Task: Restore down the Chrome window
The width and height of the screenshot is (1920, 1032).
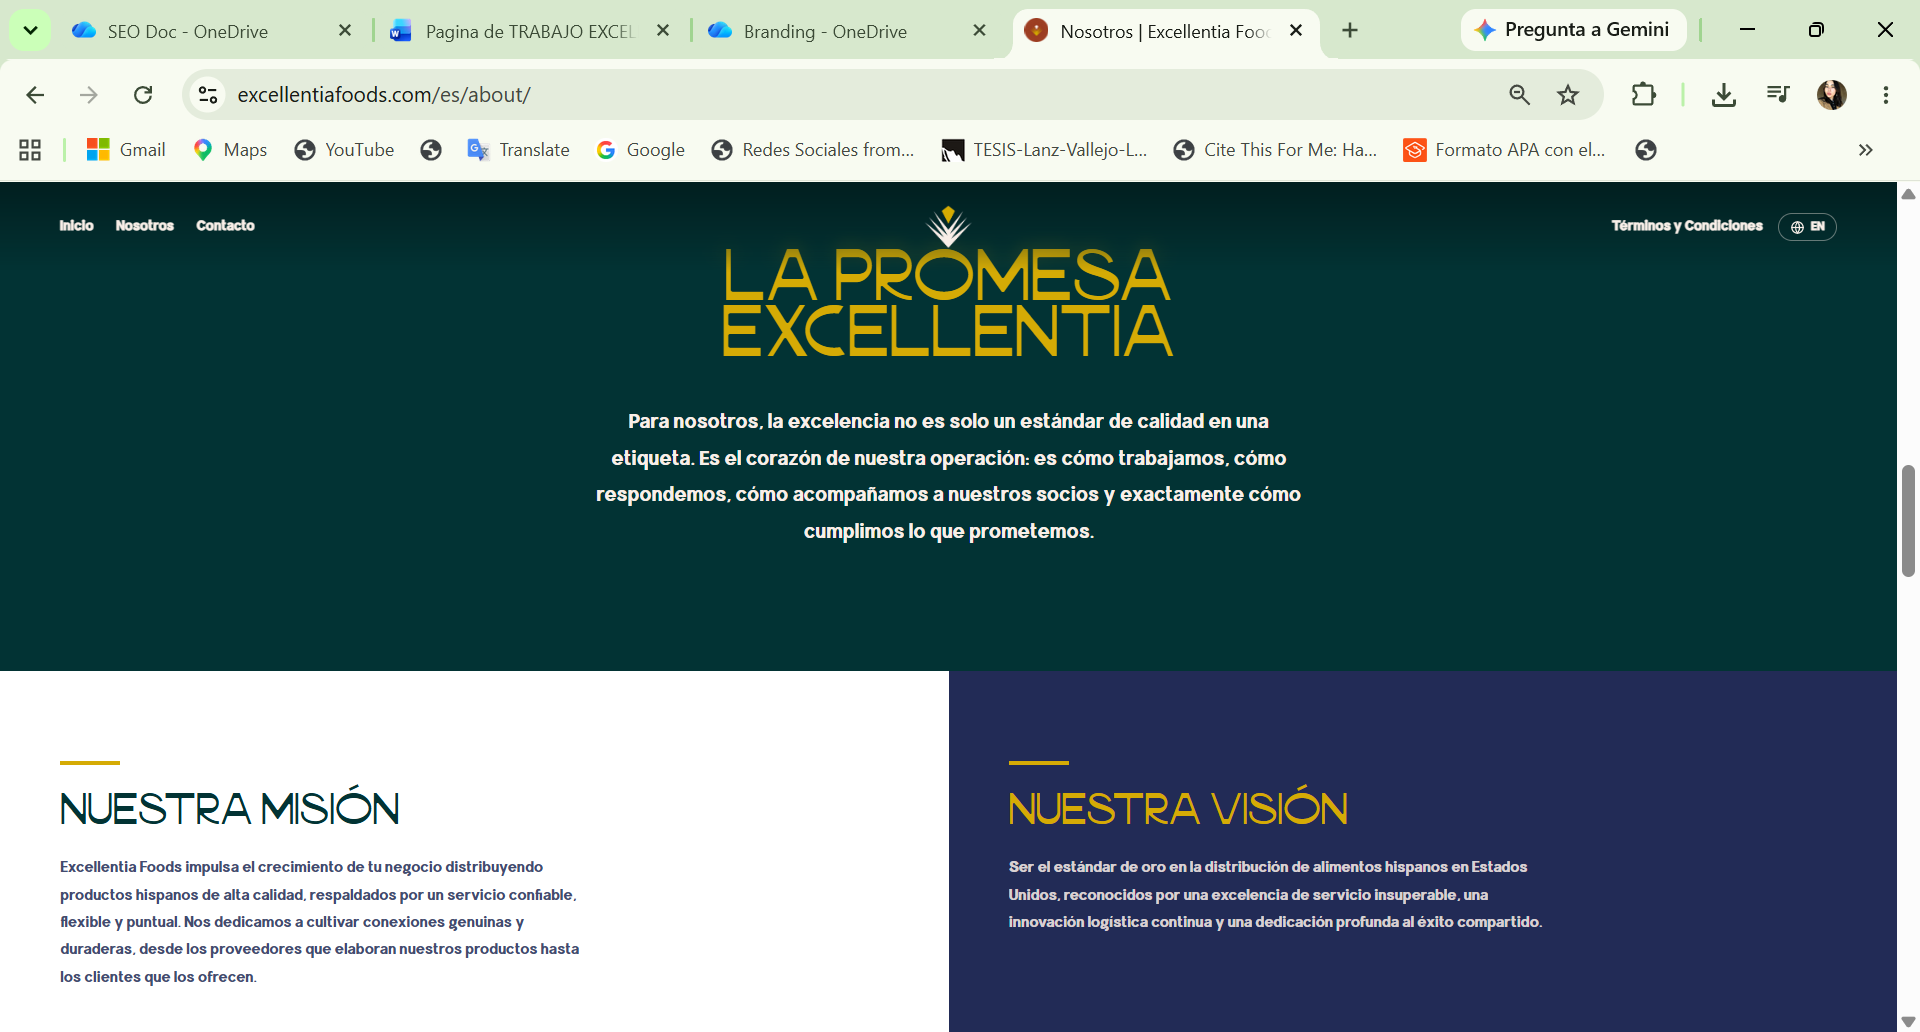Action: (1816, 30)
